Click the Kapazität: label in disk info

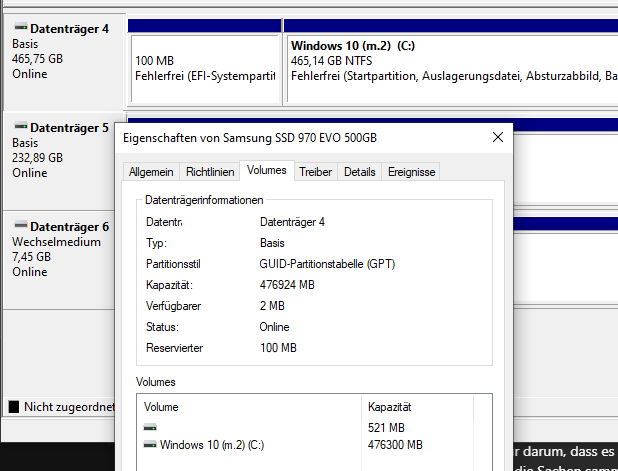tap(169, 285)
